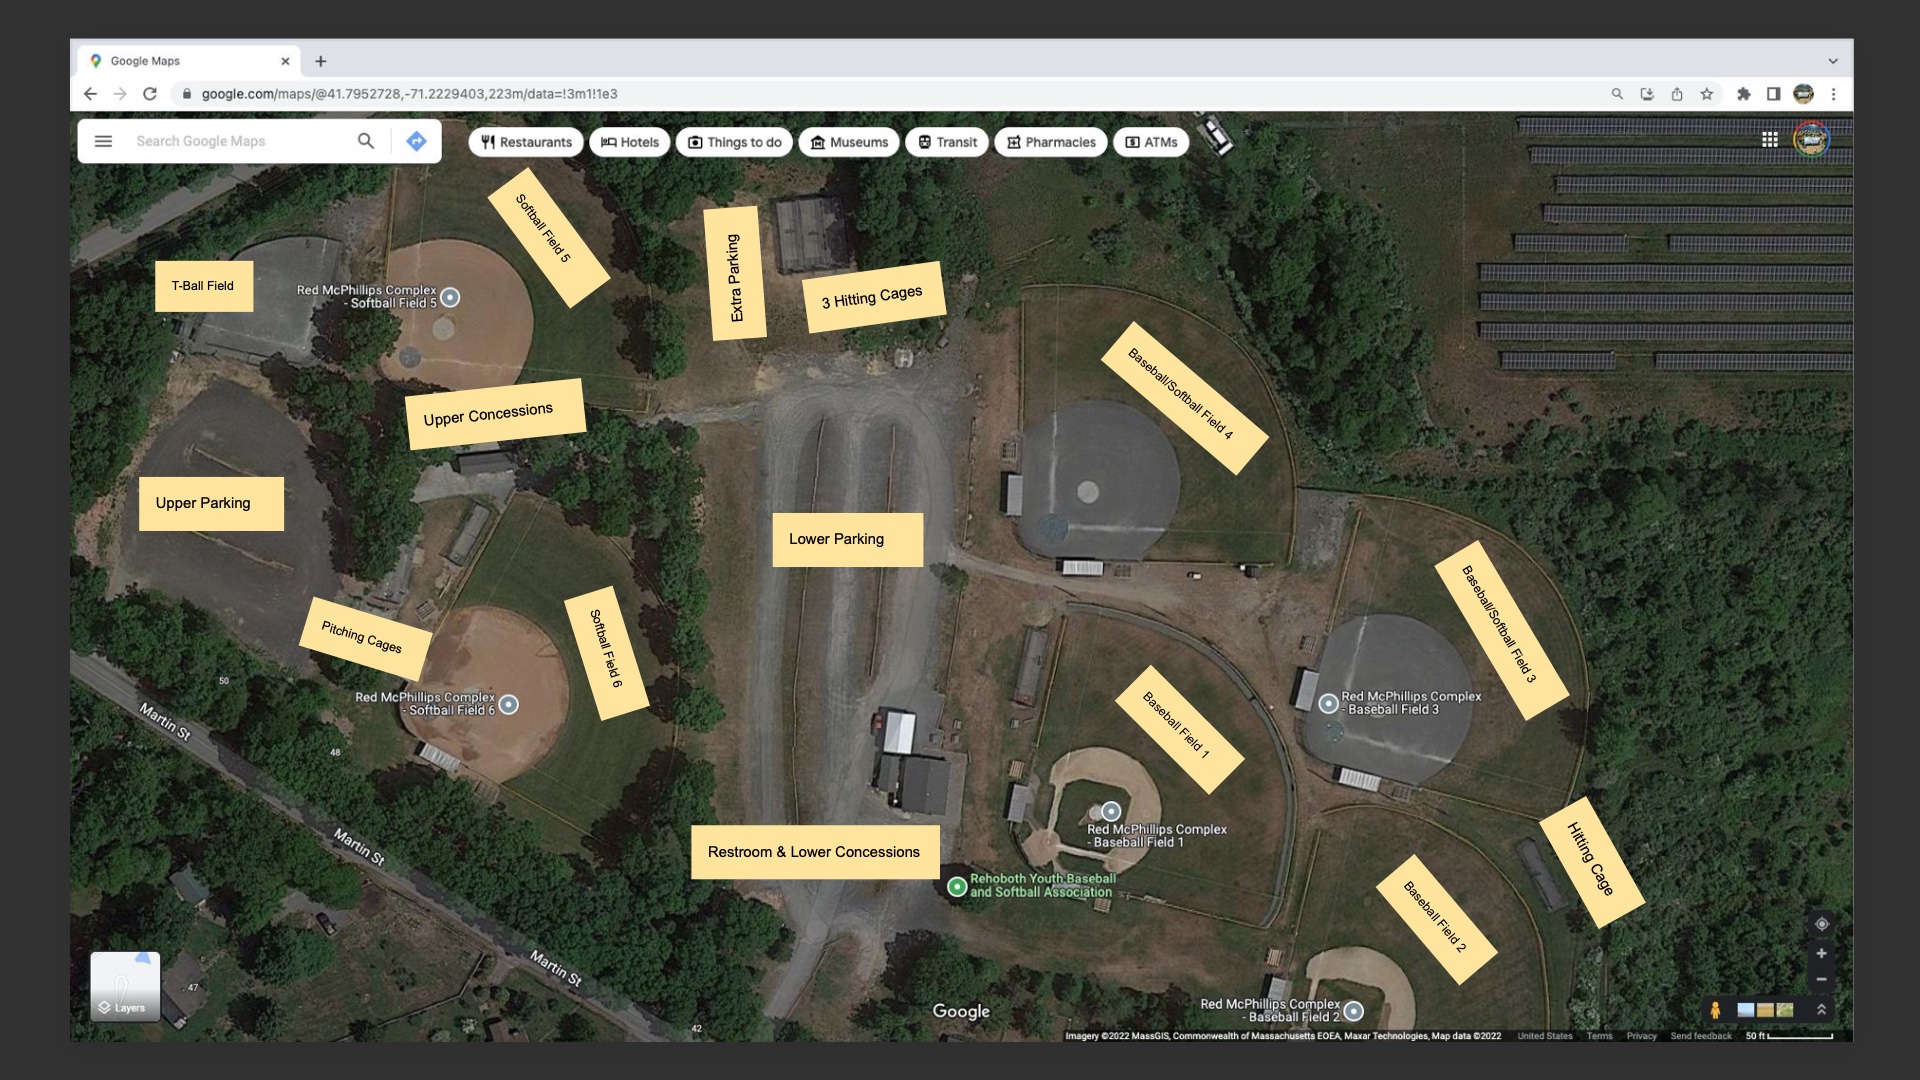Toggle the browser side panel icon
Image resolution: width=1920 pixels, height=1080 pixels.
tap(1773, 94)
